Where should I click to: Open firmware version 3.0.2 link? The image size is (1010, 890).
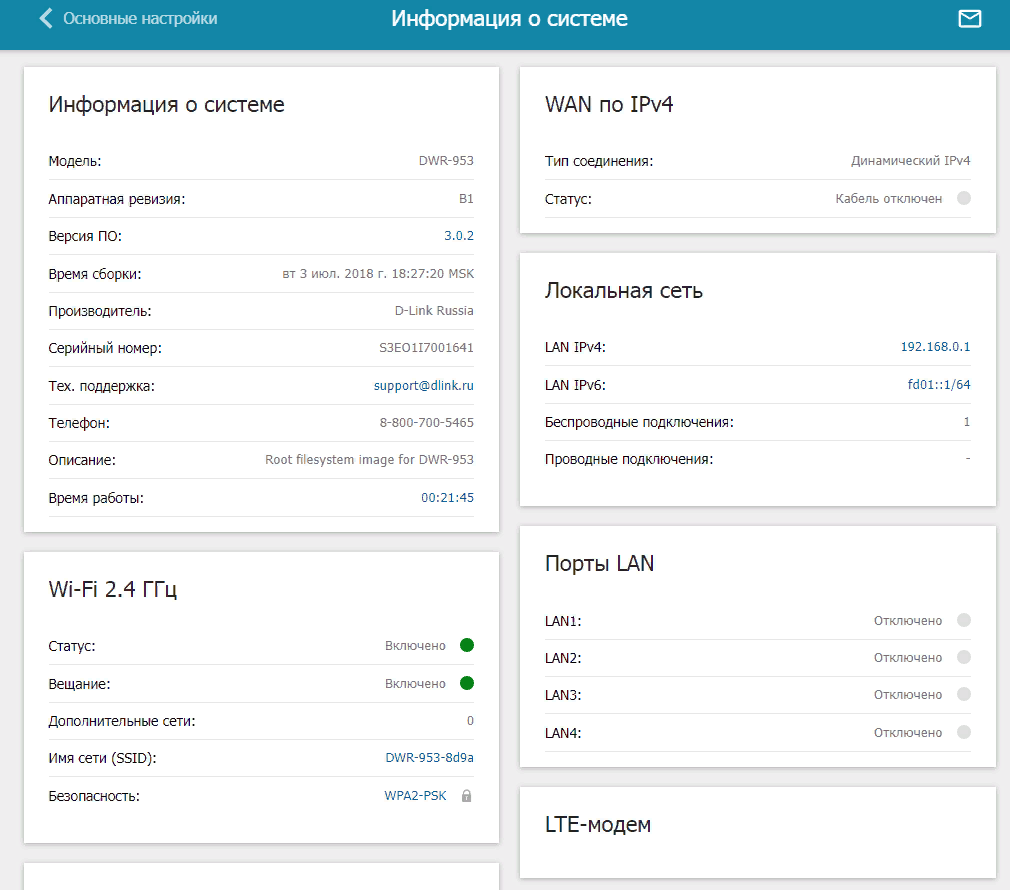coord(458,236)
